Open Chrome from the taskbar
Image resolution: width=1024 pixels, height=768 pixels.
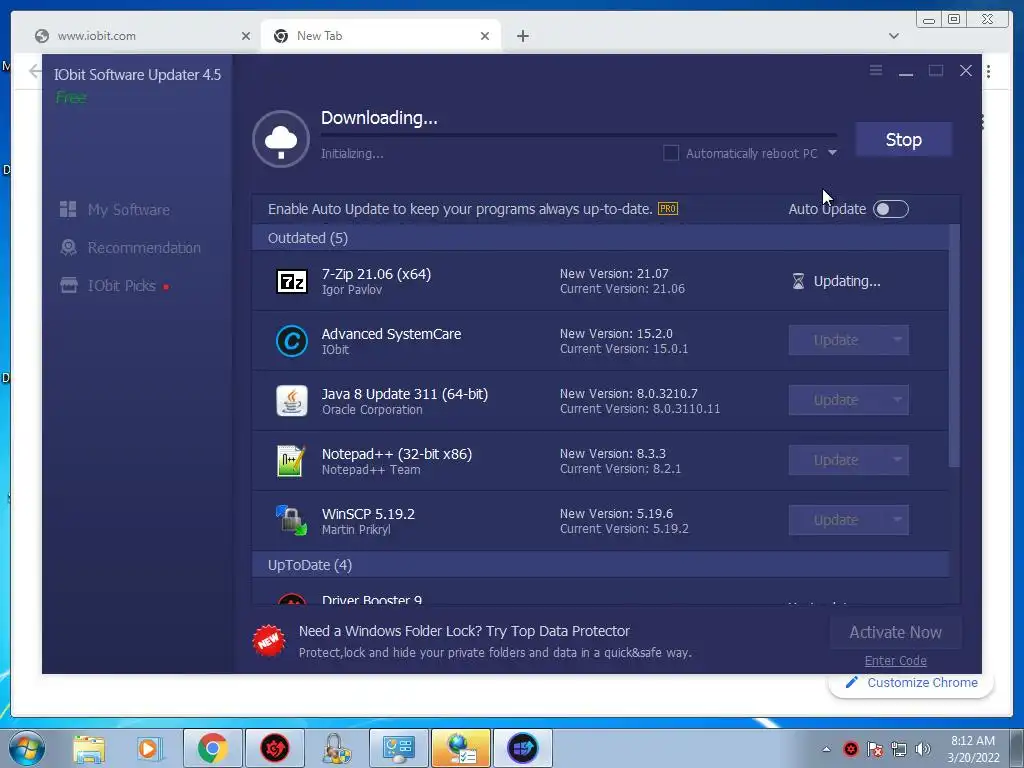[x=212, y=748]
